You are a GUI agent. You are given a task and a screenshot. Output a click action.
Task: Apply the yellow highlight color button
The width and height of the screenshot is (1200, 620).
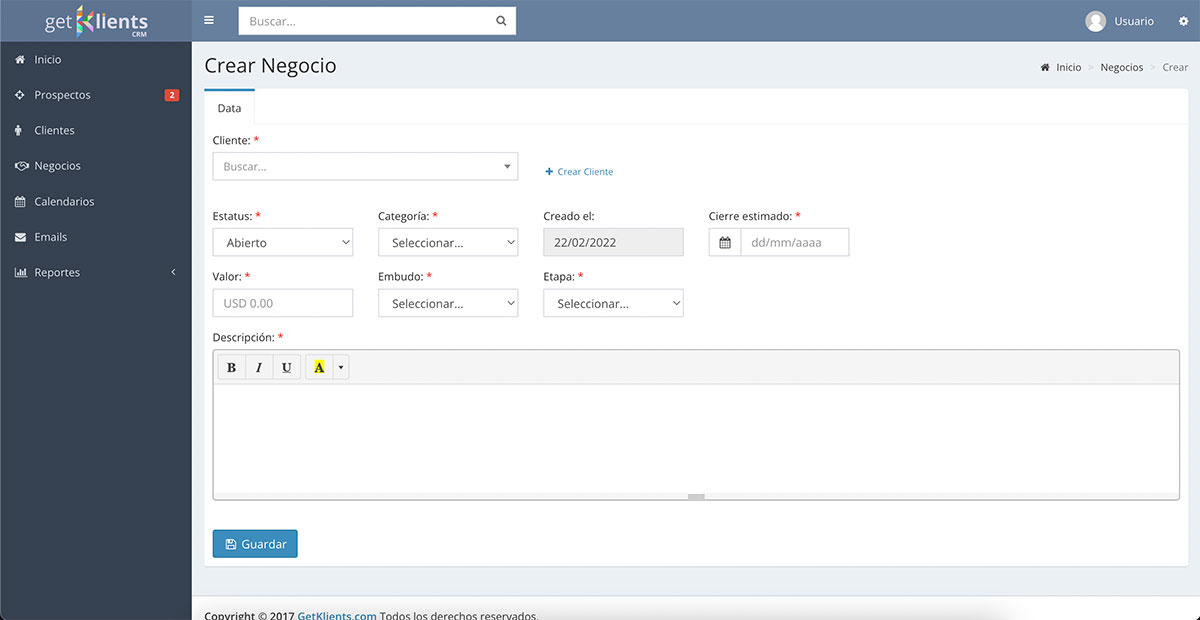point(319,368)
